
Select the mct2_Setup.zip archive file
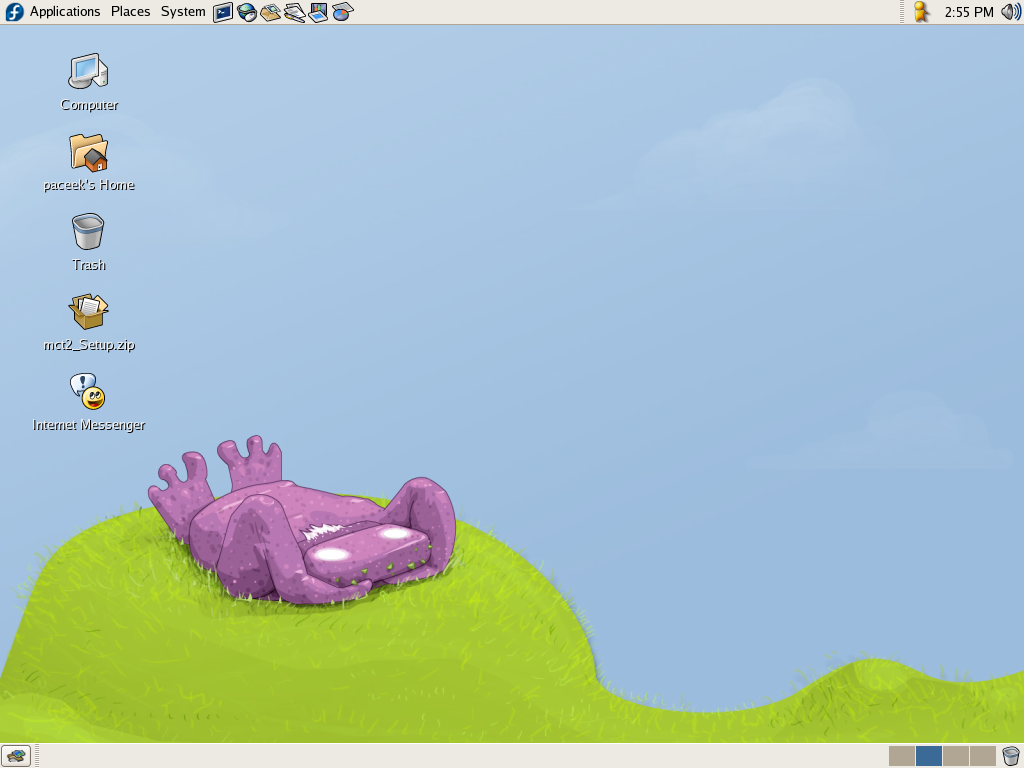point(88,312)
